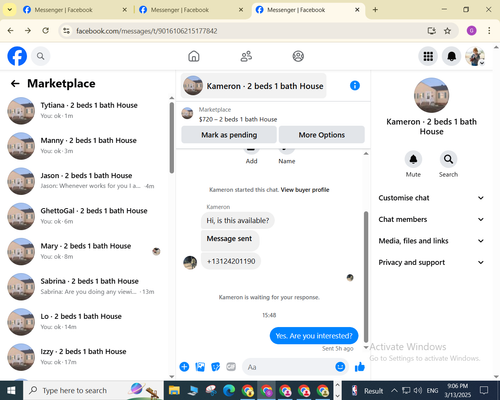Click the message thread scrollbar
The height and width of the screenshot is (400, 500).
pos(366,277)
